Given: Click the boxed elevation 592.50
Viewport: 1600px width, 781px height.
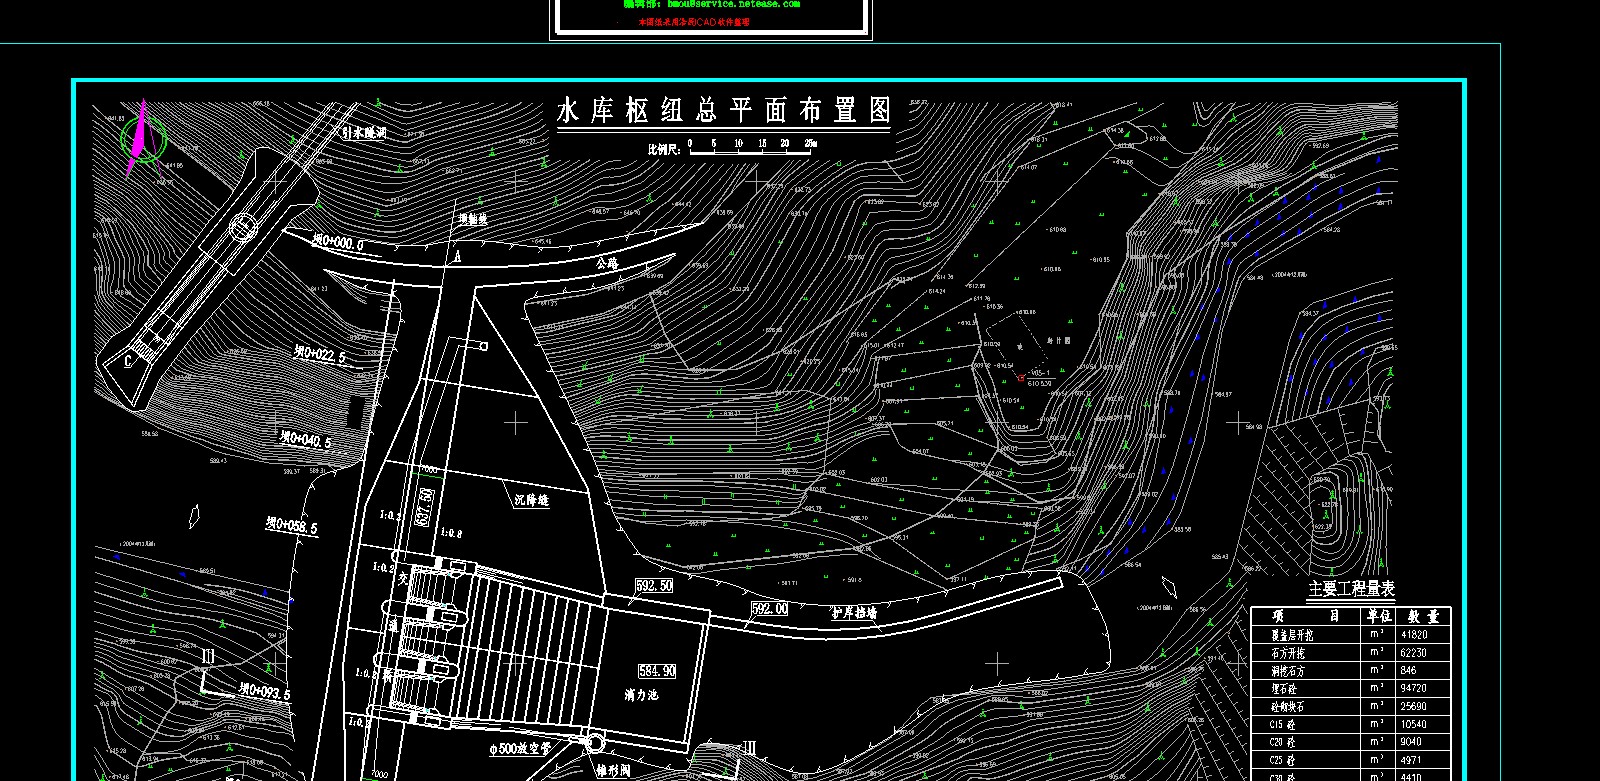Looking at the screenshot, I should 654,586.
